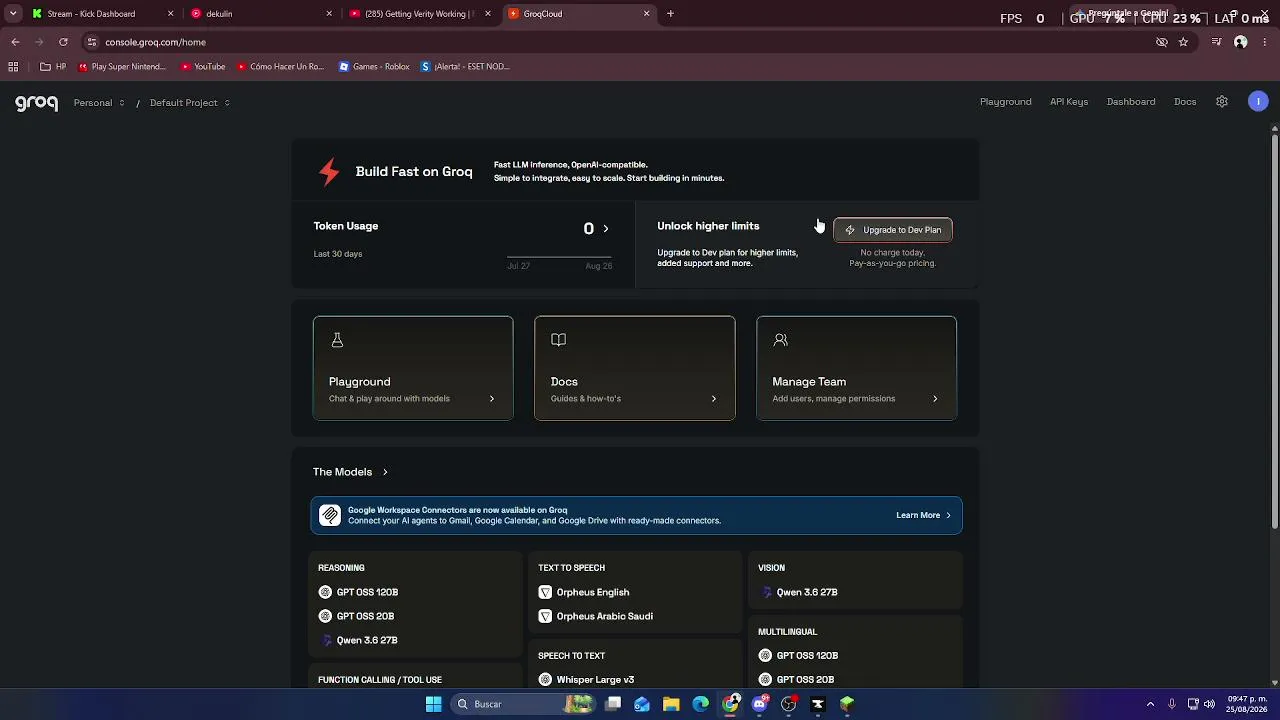1280x720 pixels.
Task: Open the GPT OSS 120B reasoning model
Action: coord(358,592)
